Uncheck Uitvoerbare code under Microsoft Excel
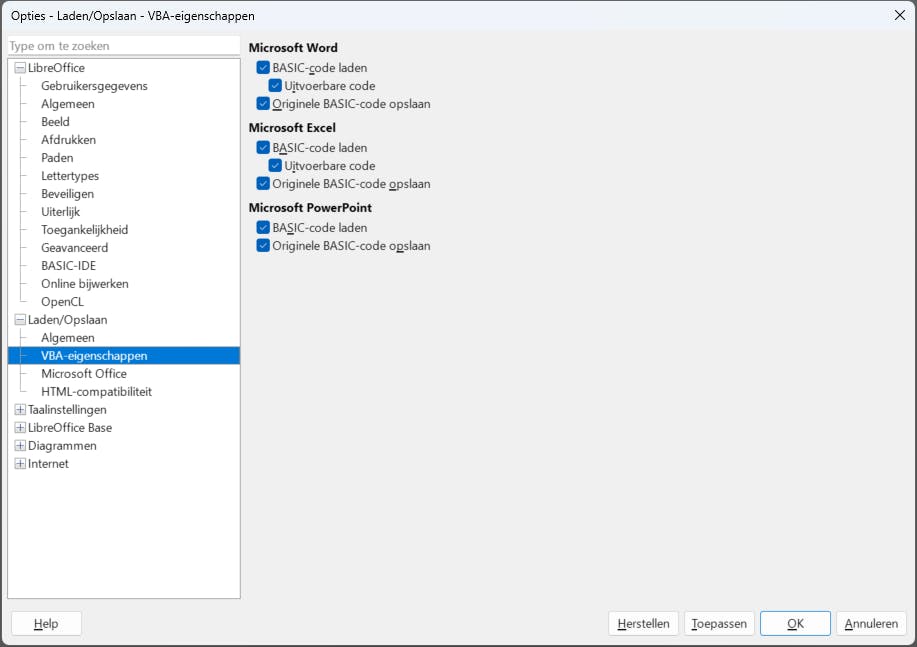This screenshot has width=917, height=647. pos(276,166)
